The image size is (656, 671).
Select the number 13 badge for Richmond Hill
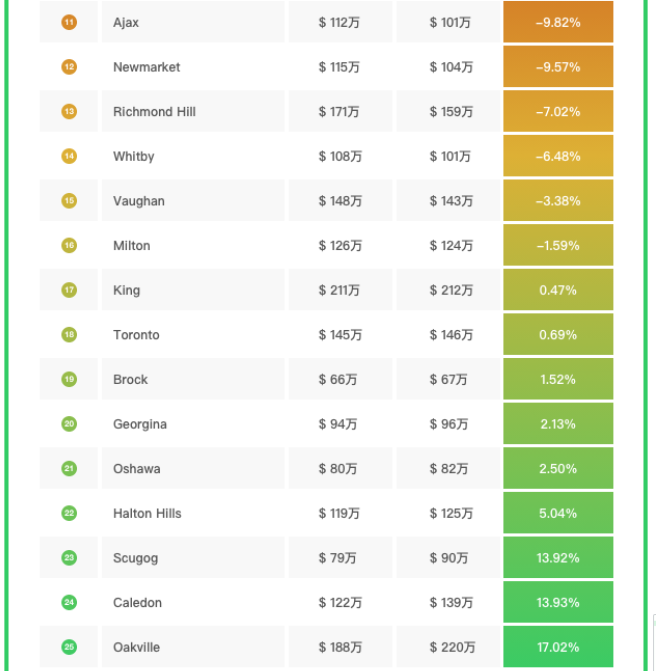click(69, 112)
